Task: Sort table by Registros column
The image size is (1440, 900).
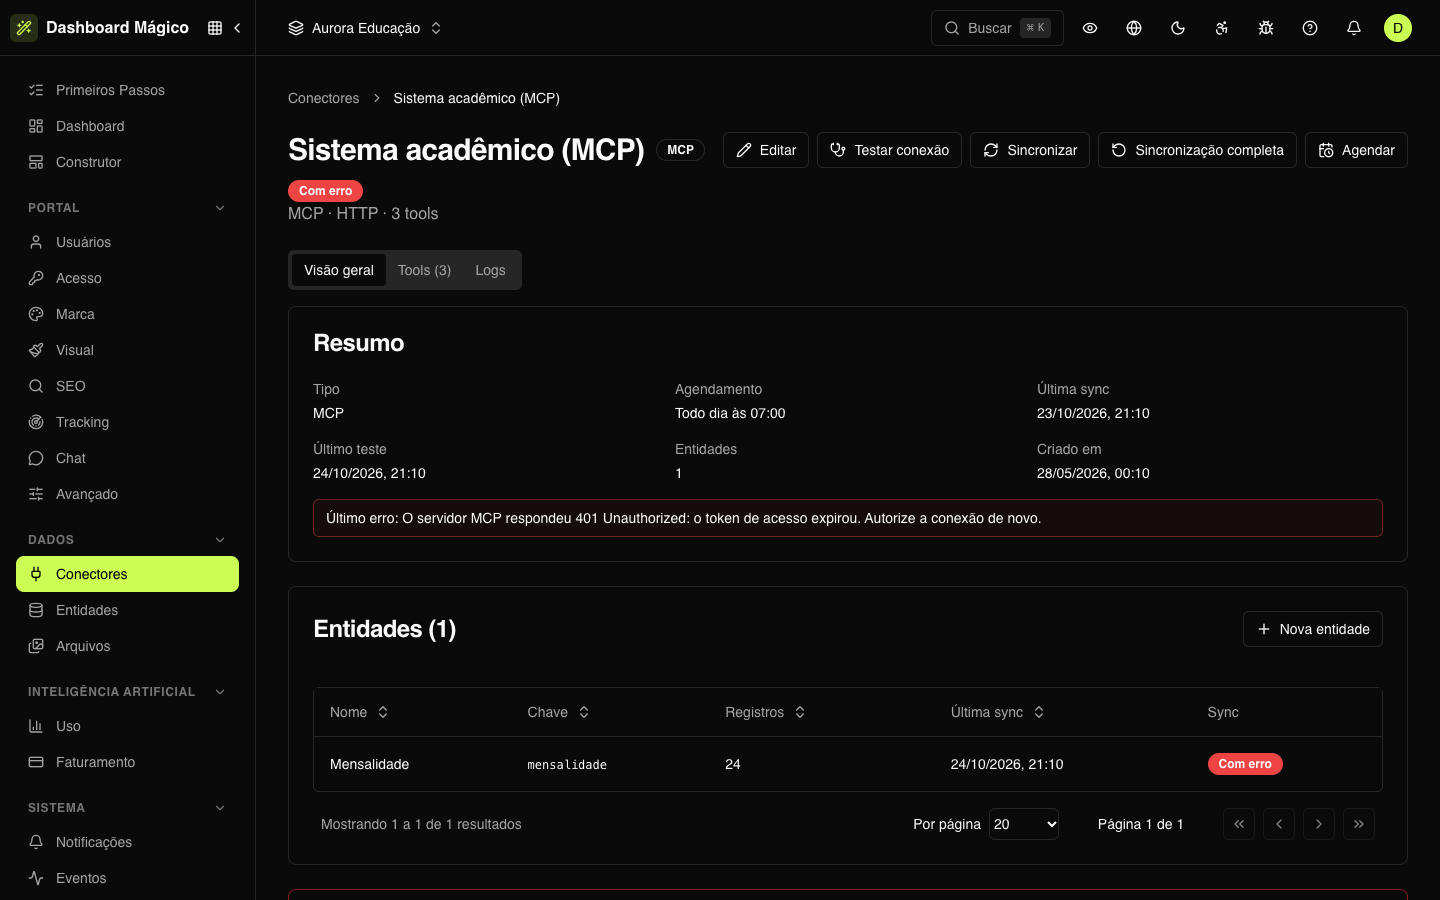Action: click(765, 712)
